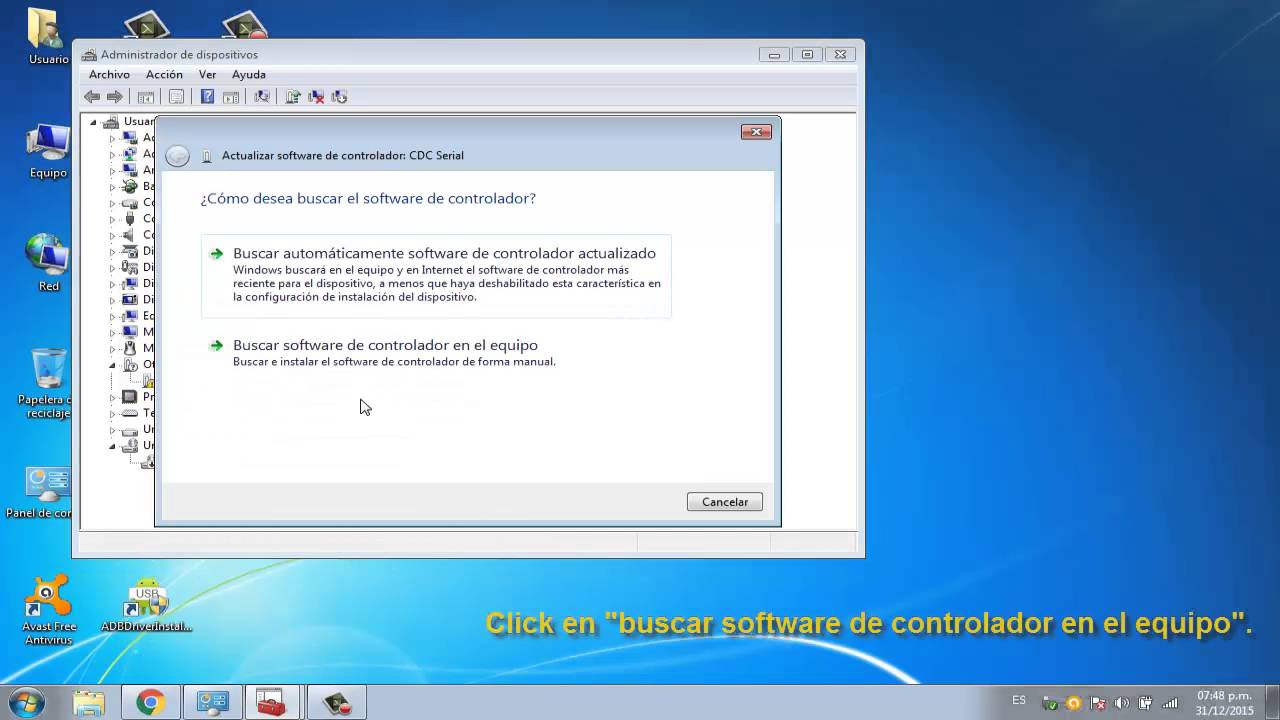The width and height of the screenshot is (1280, 720).
Task: Select the unknown device with yellow warning icon
Action: (x=147, y=381)
